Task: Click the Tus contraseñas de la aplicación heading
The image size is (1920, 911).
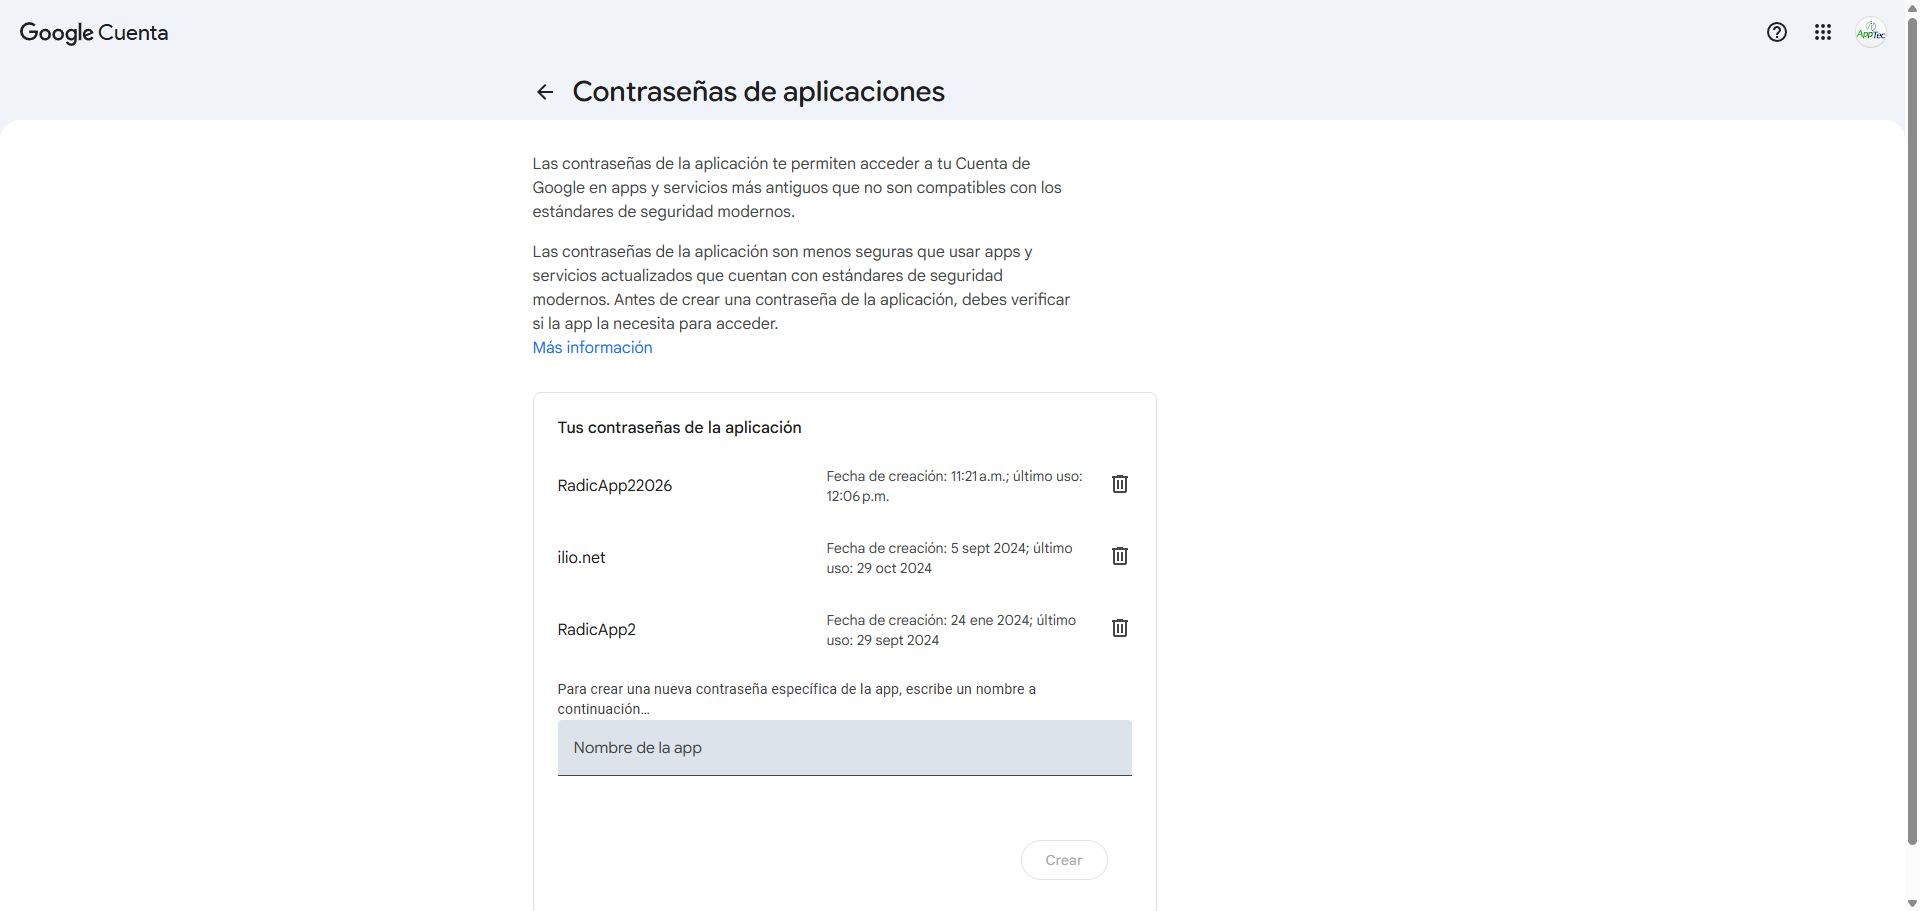Action: click(x=679, y=428)
